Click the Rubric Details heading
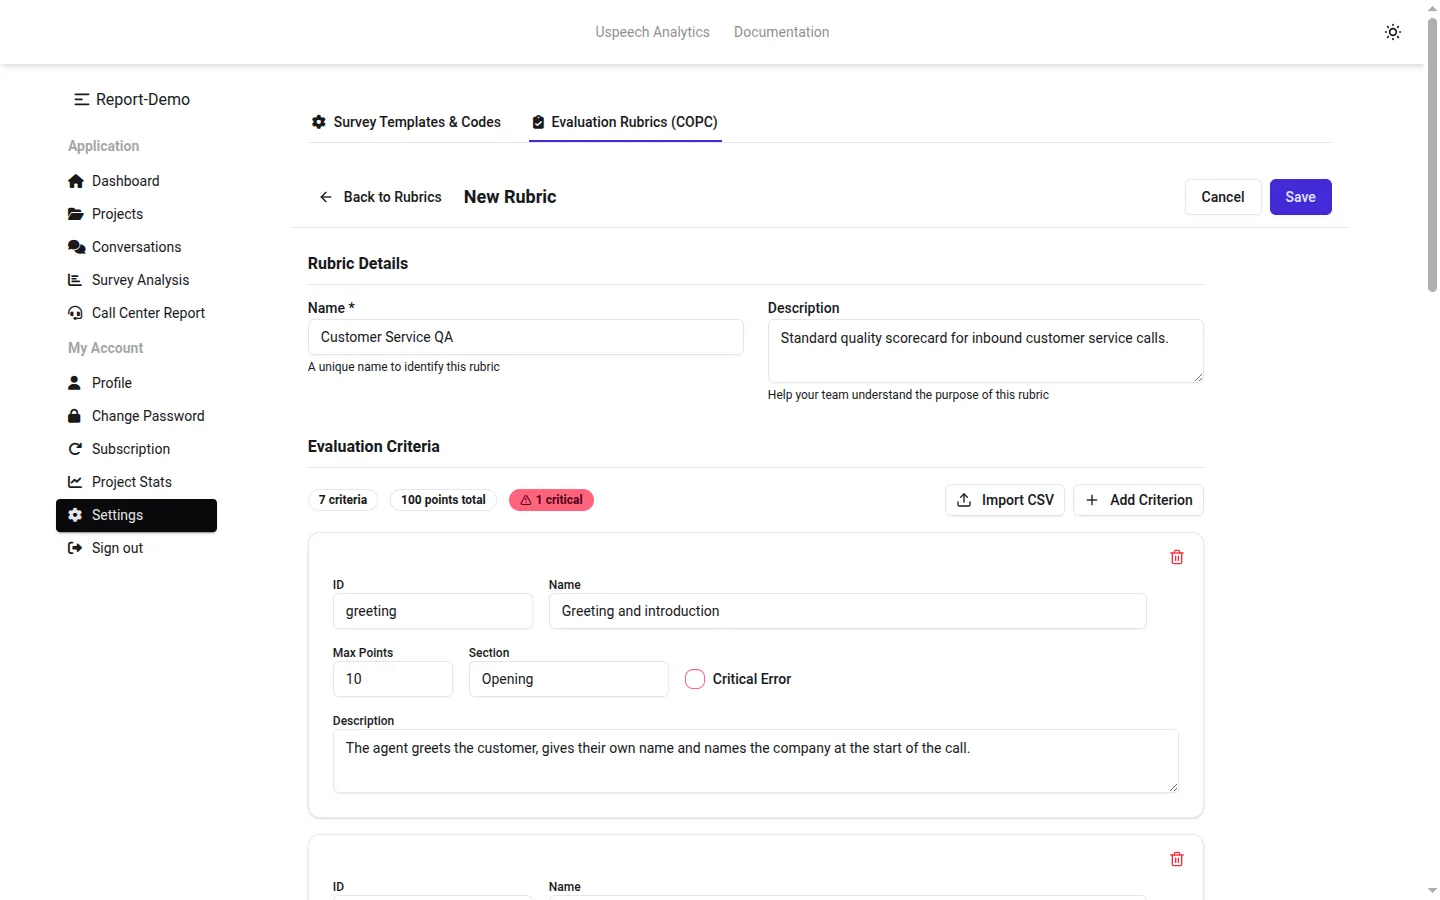This screenshot has width=1440, height=900. tap(358, 264)
